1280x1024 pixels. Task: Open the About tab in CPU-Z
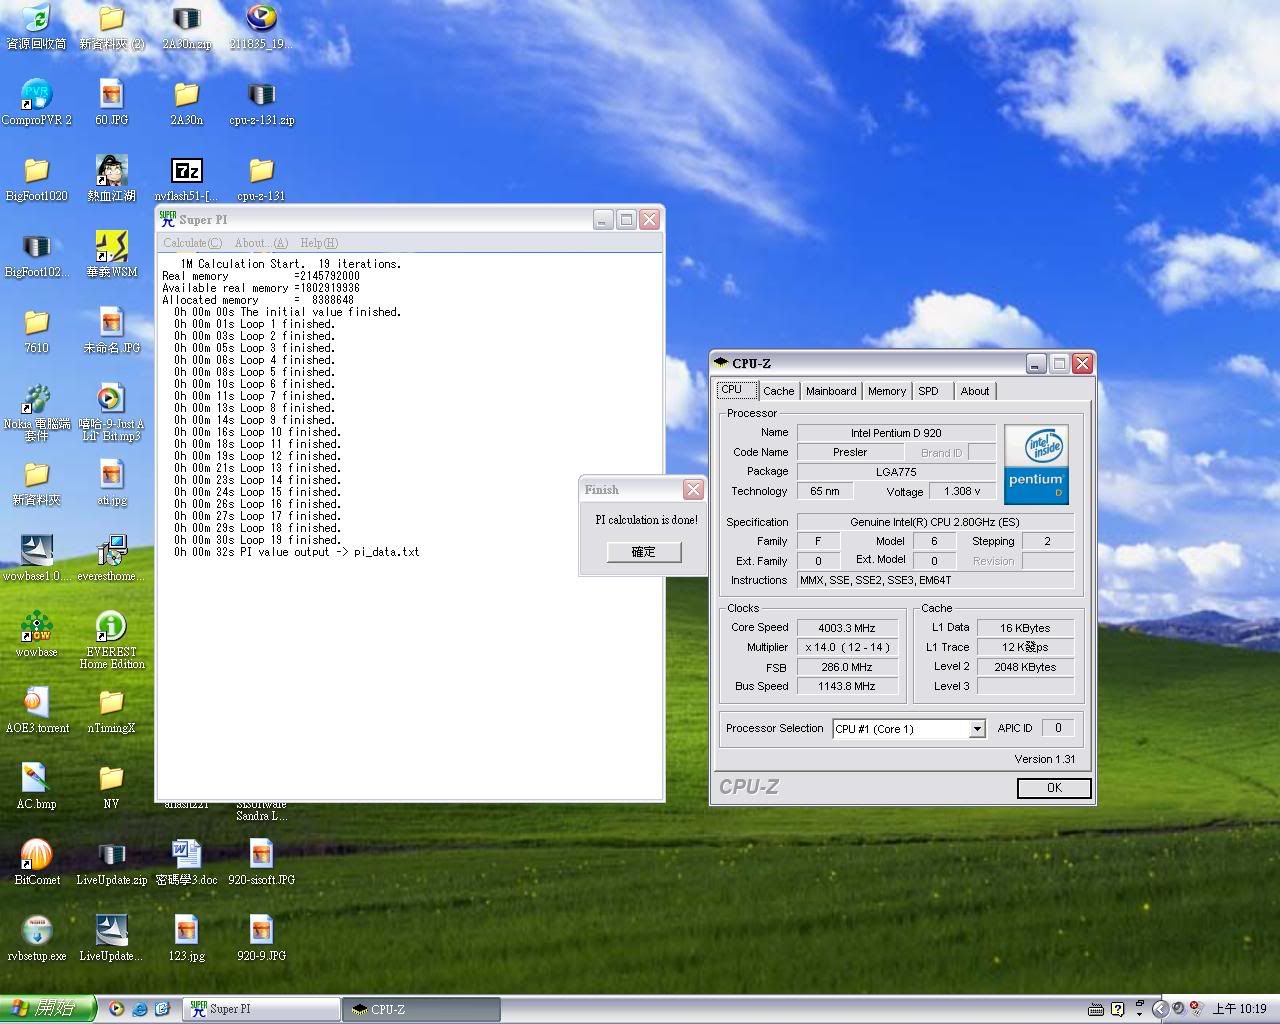click(x=975, y=391)
